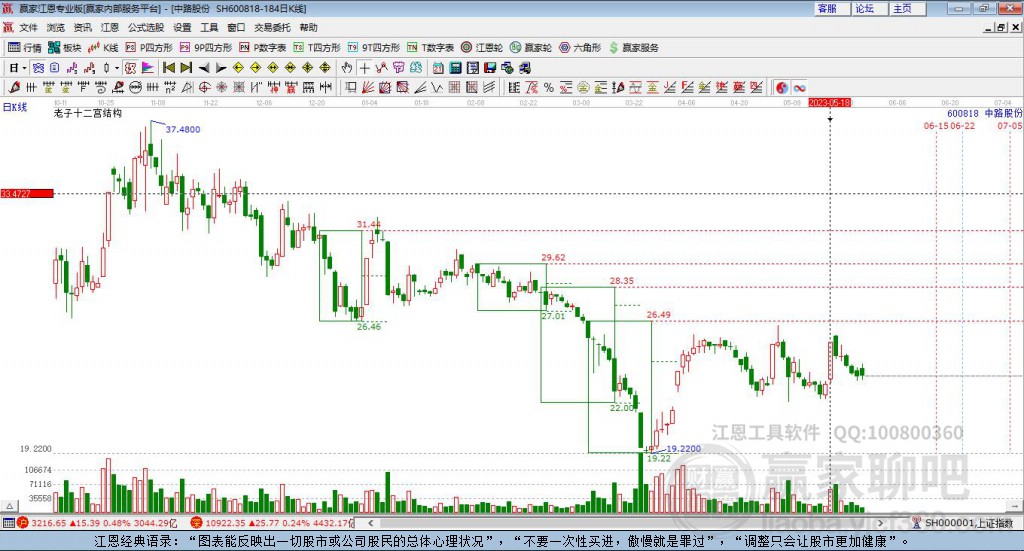This screenshot has height=551, width=1024.
Task: Jump to the first bar icon
Action: [x=169, y=68]
